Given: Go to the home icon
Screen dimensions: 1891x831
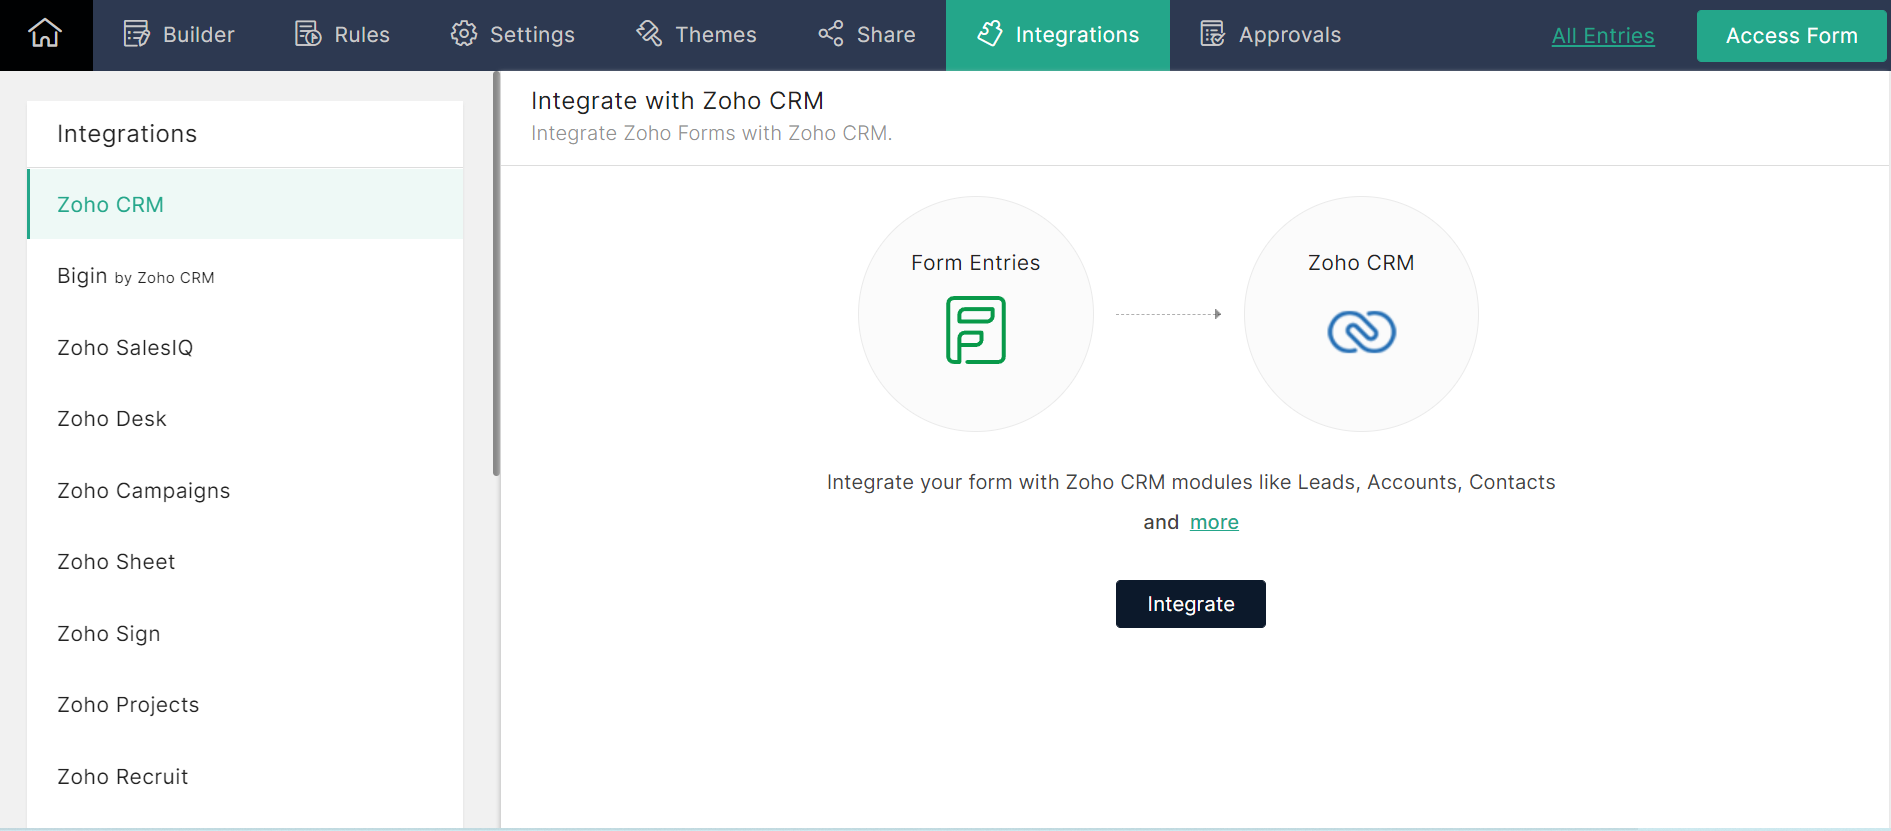Looking at the screenshot, I should click(x=45, y=34).
